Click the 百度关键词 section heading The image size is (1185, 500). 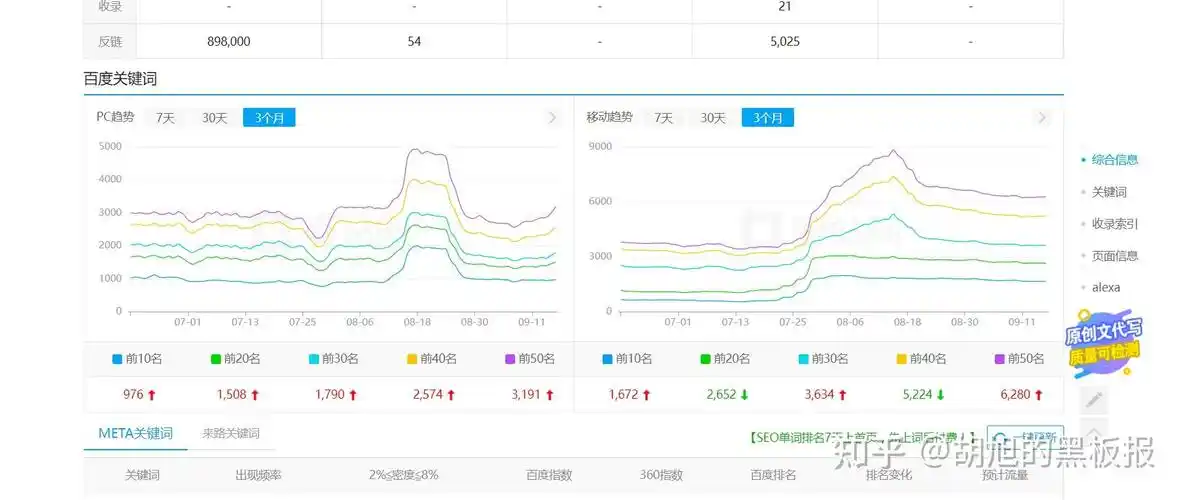[x=120, y=79]
